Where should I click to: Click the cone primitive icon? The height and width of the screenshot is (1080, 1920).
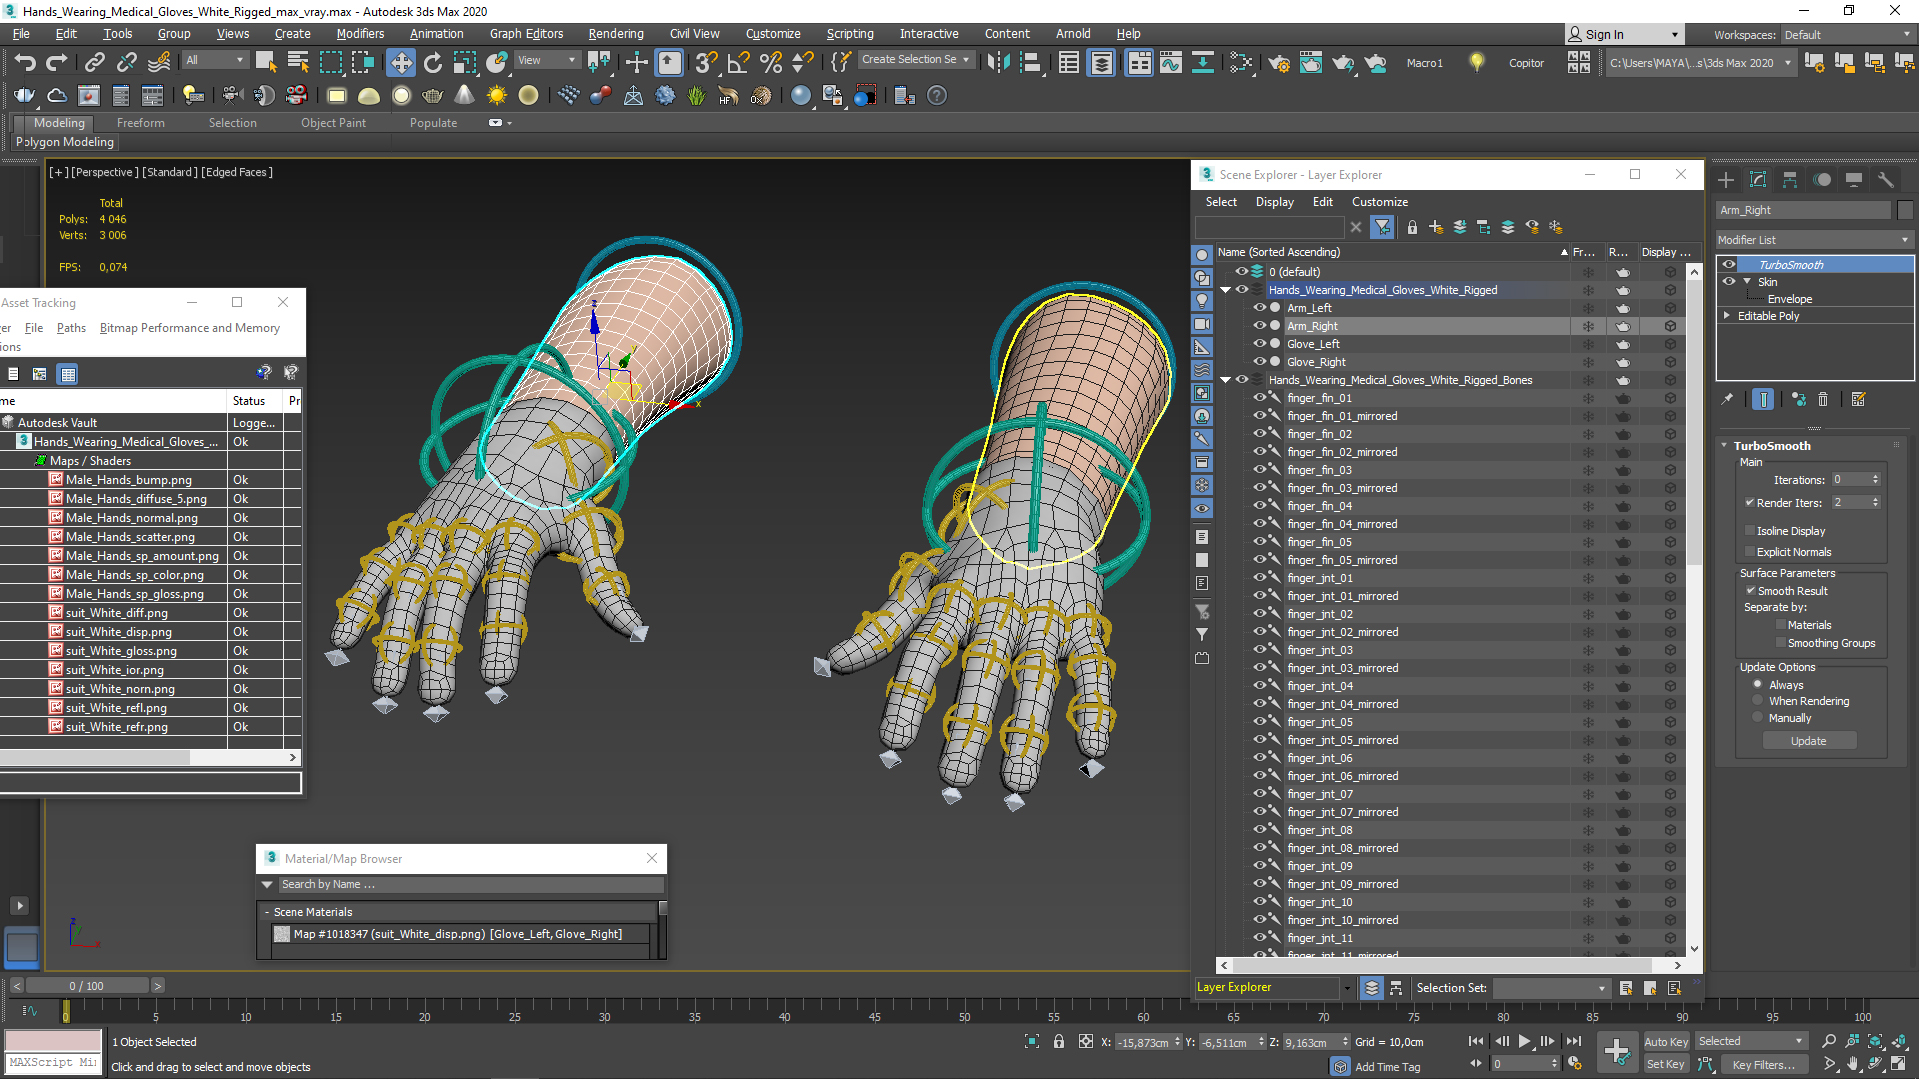pyautogui.click(x=465, y=96)
